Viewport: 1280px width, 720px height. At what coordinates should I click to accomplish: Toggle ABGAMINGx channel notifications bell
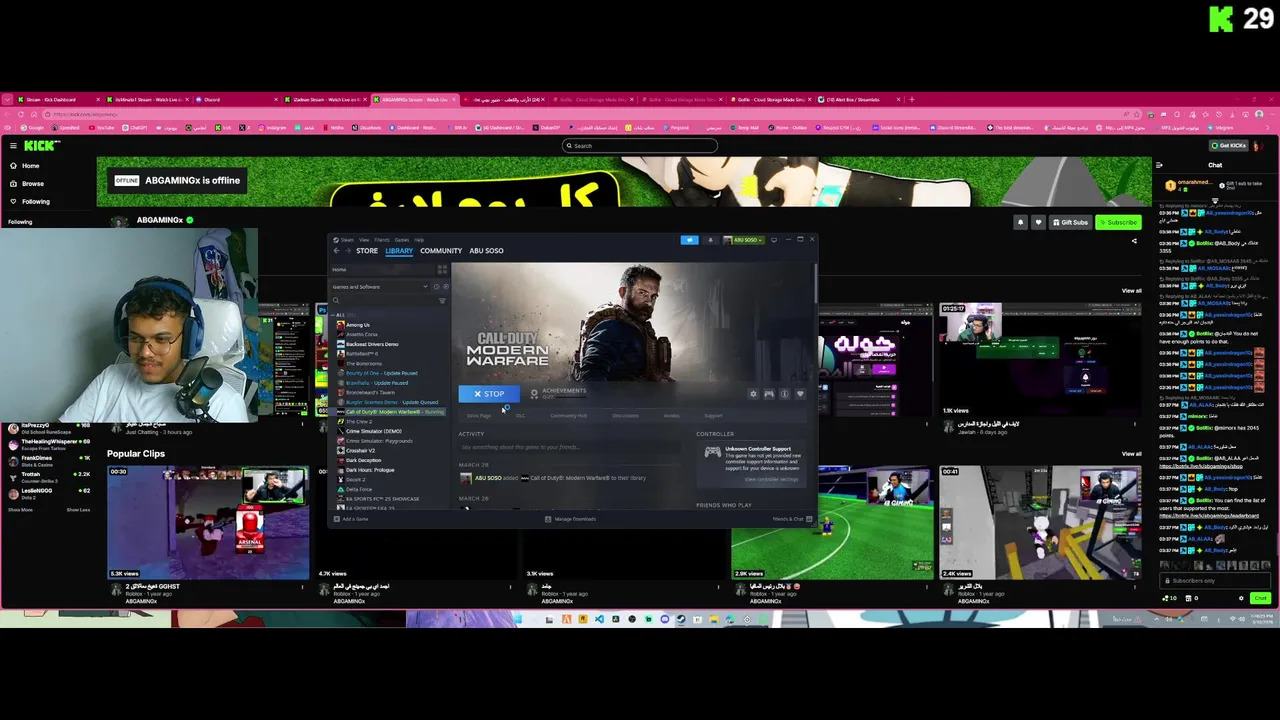(1021, 222)
